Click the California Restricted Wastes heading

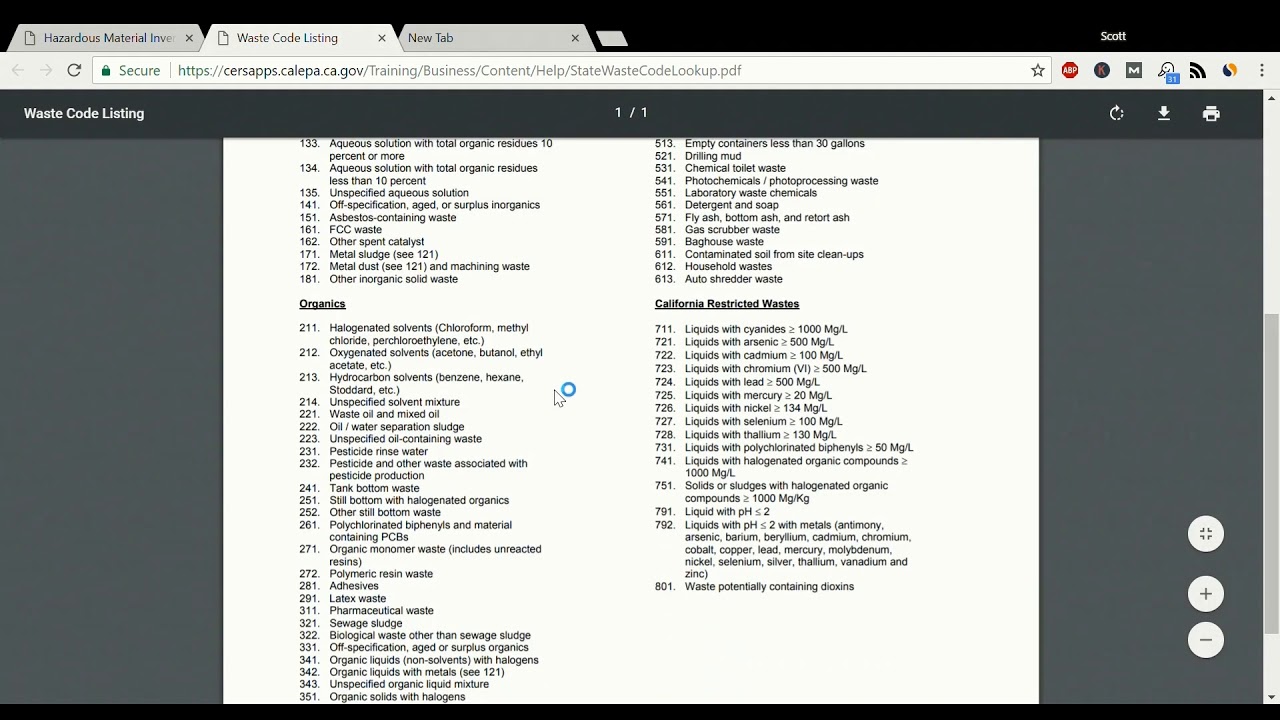pyautogui.click(x=727, y=304)
